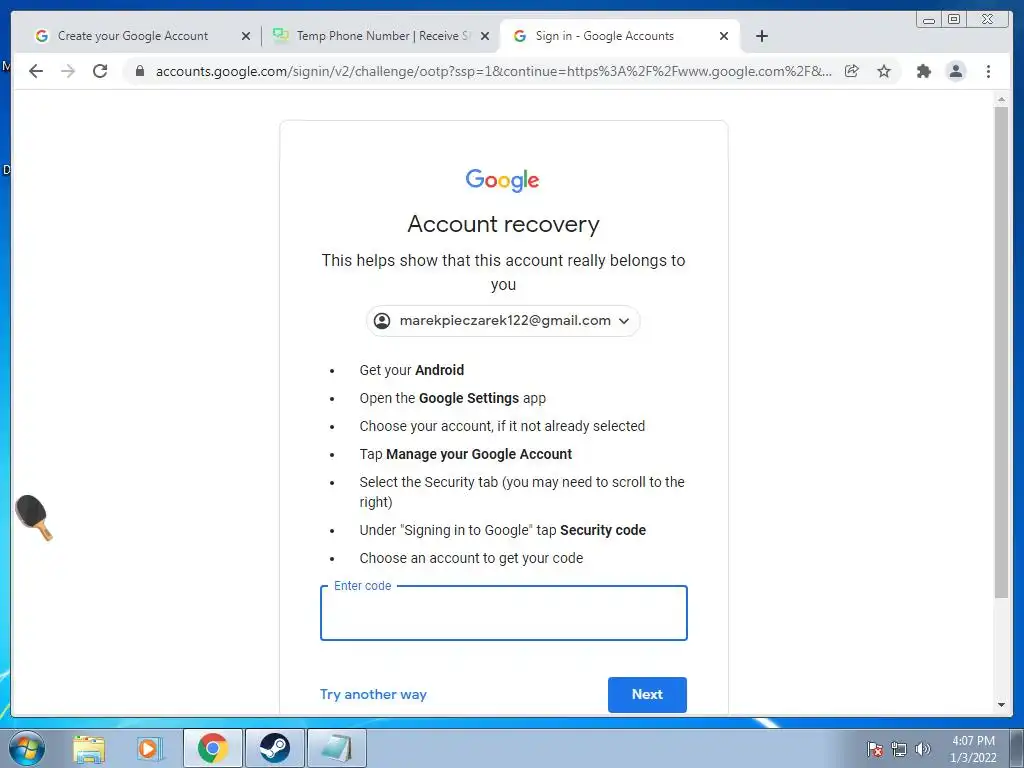
Task: Click the Google logo
Action: [x=502, y=180]
